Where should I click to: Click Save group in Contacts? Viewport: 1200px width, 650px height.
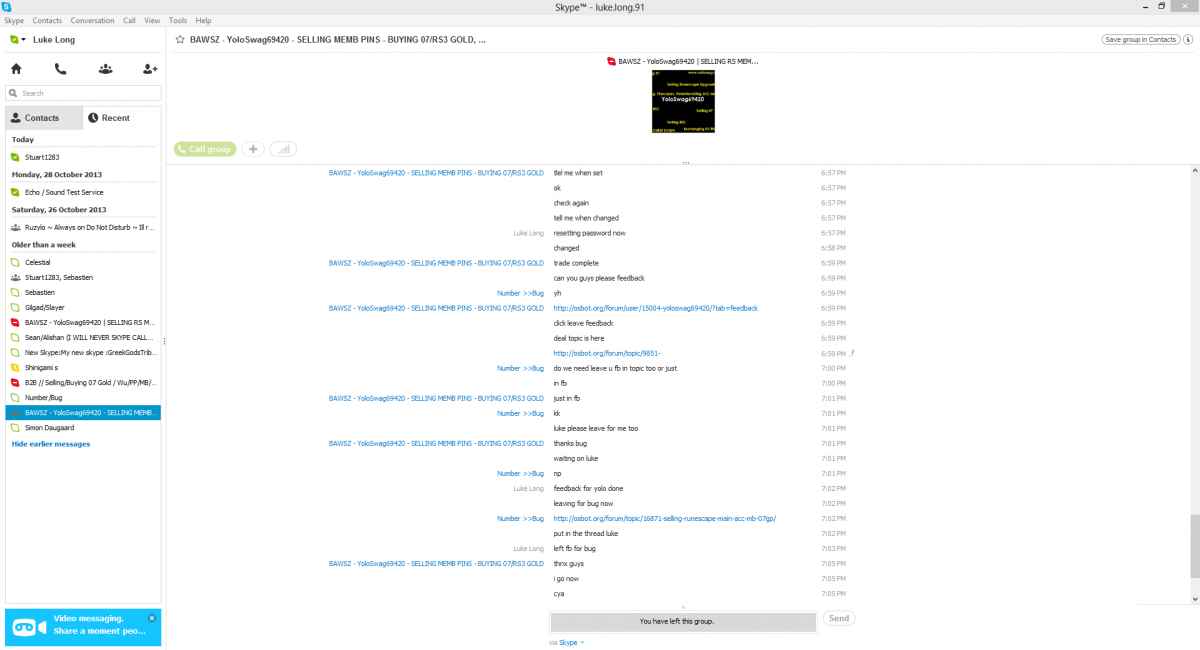[1140, 40]
